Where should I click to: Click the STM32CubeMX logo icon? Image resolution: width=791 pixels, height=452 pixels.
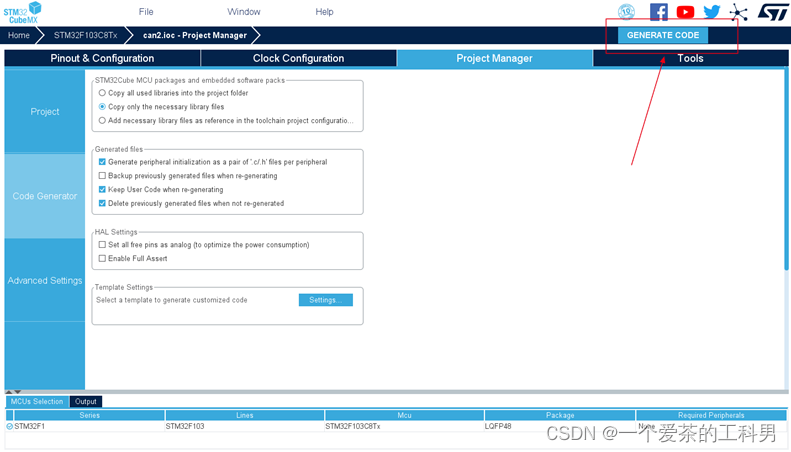(x=22, y=13)
